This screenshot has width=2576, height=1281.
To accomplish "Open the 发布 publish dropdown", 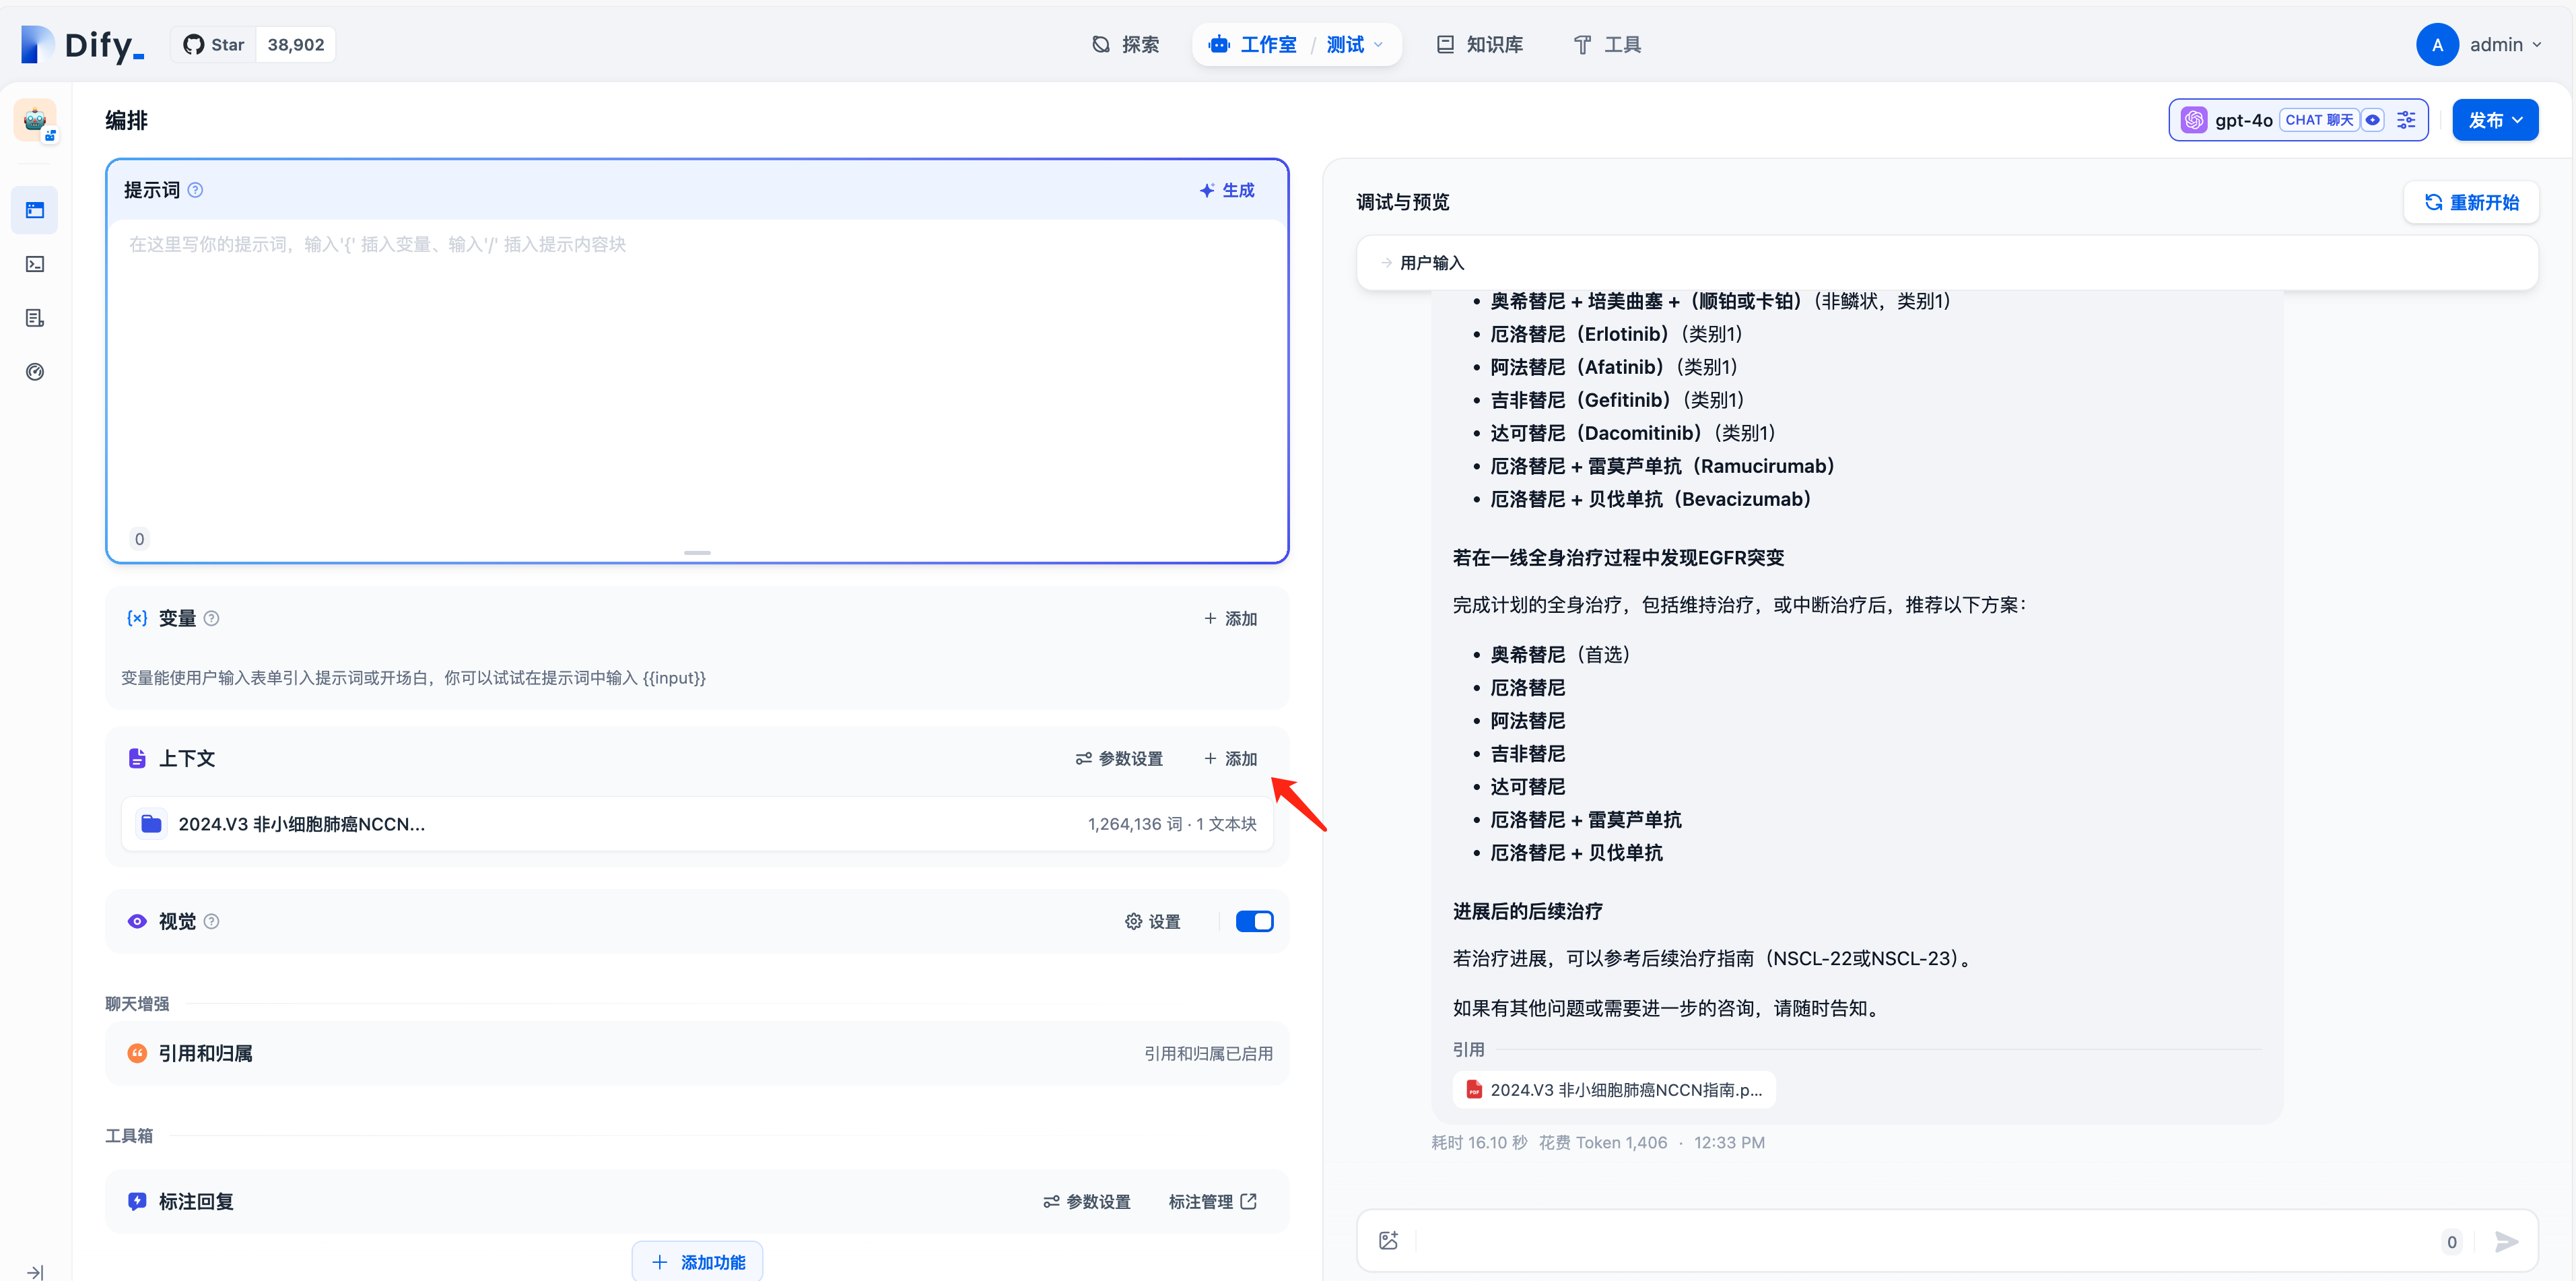I will tap(2495, 120).
